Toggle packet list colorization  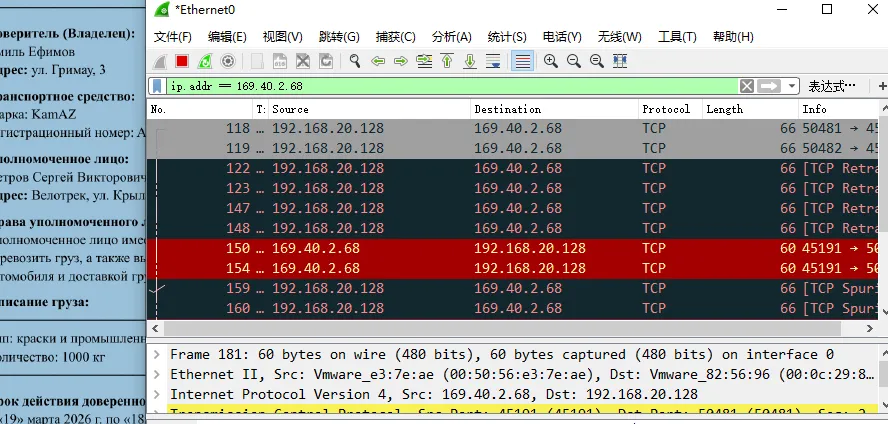[522, 61]
